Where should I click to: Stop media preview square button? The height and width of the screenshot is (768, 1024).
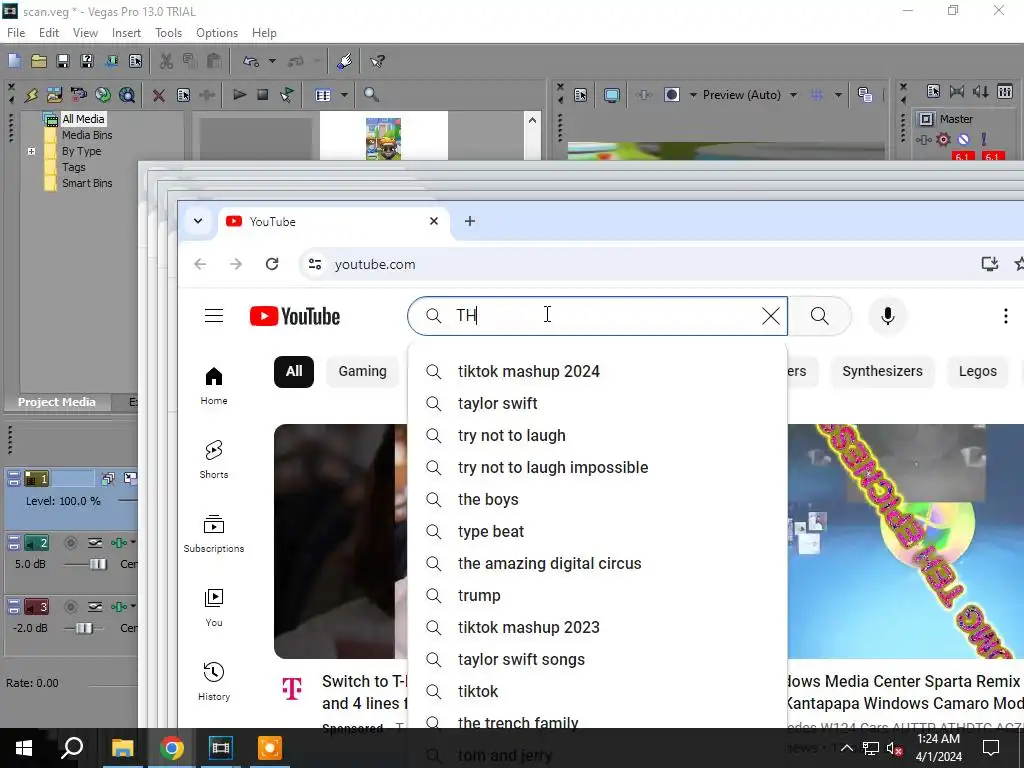(x=263, y=95)
